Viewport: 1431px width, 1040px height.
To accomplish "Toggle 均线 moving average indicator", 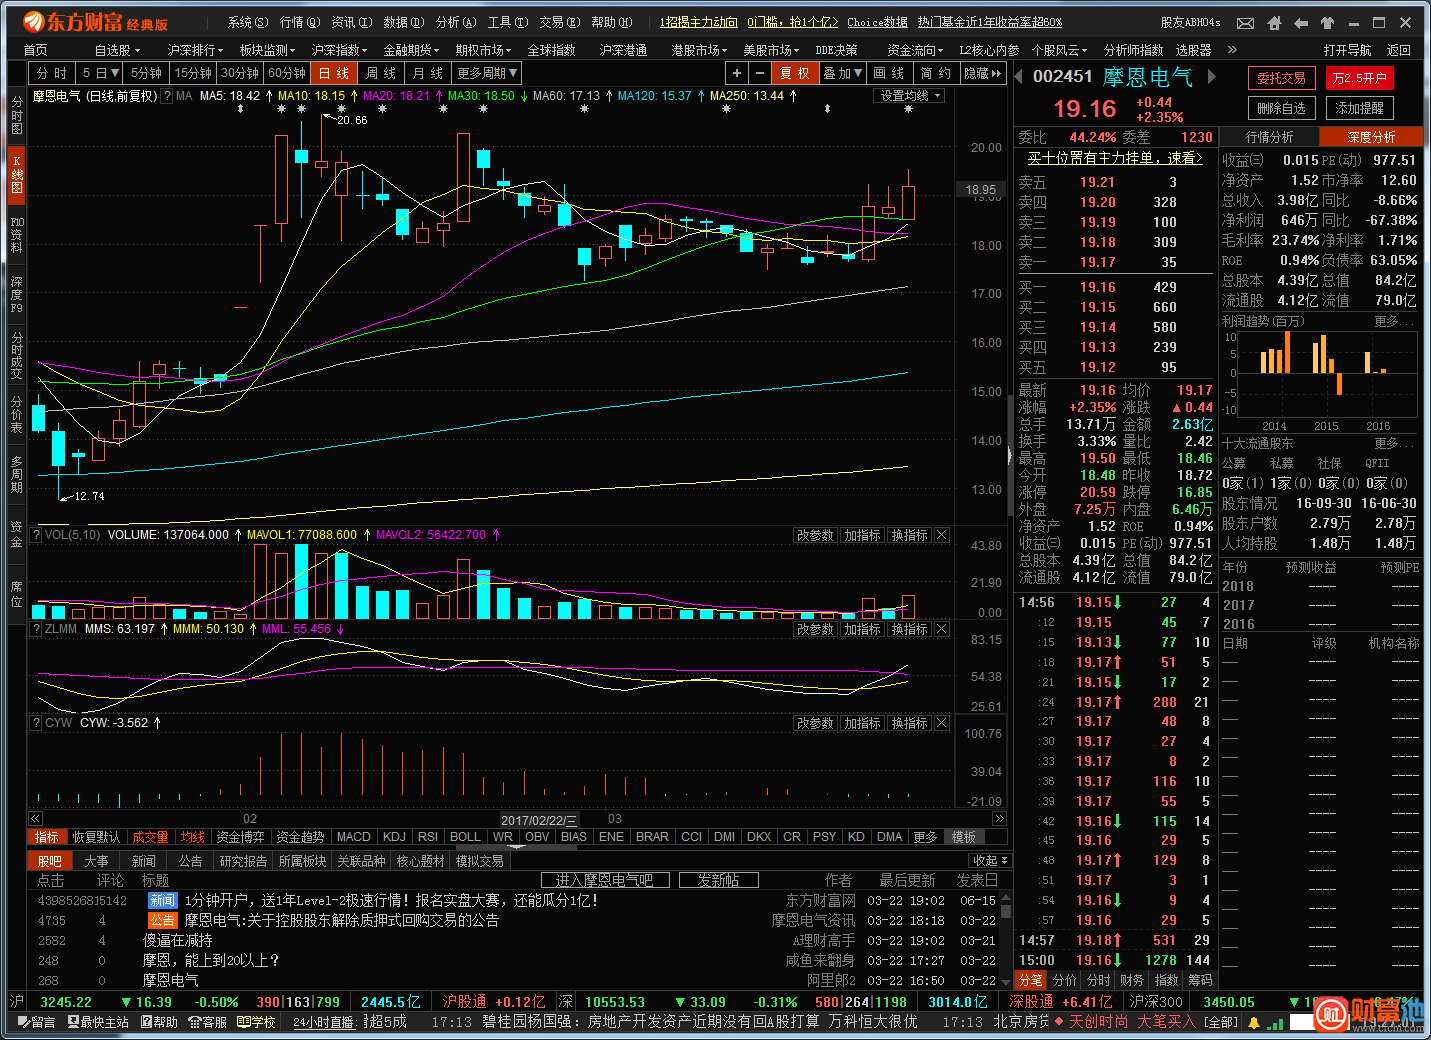I will click(x=192, y=837).
